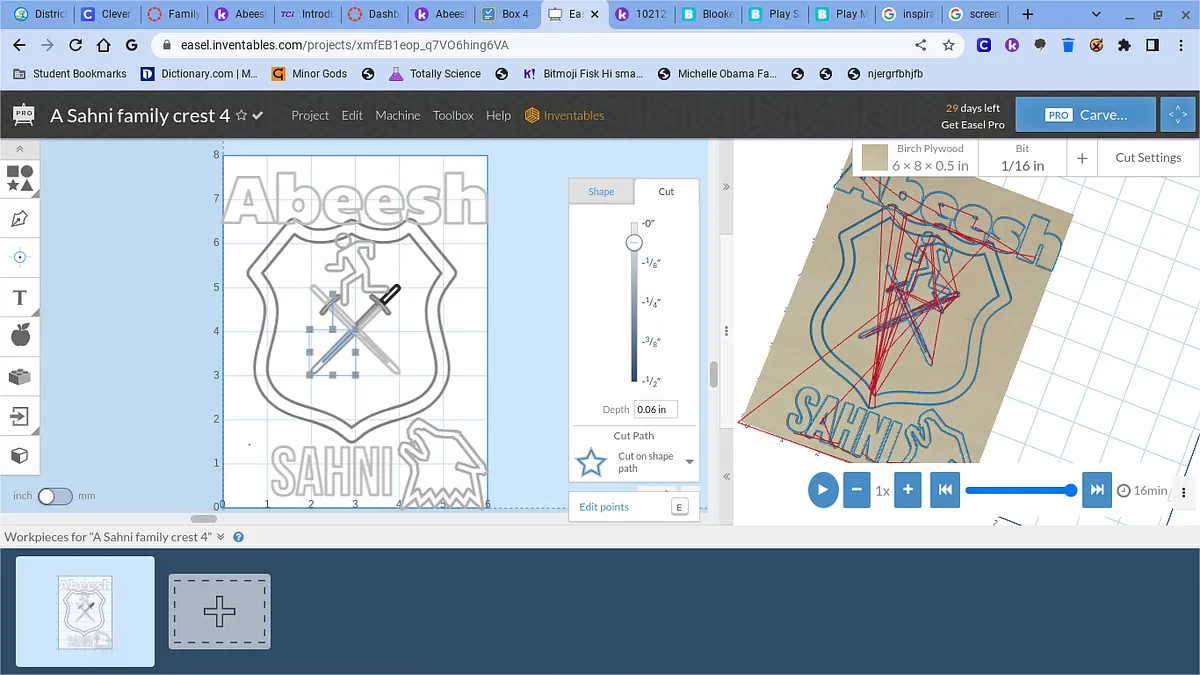Open Cut Settings
This screenshot has width=1200, height=675.
tap(1148, 158)
